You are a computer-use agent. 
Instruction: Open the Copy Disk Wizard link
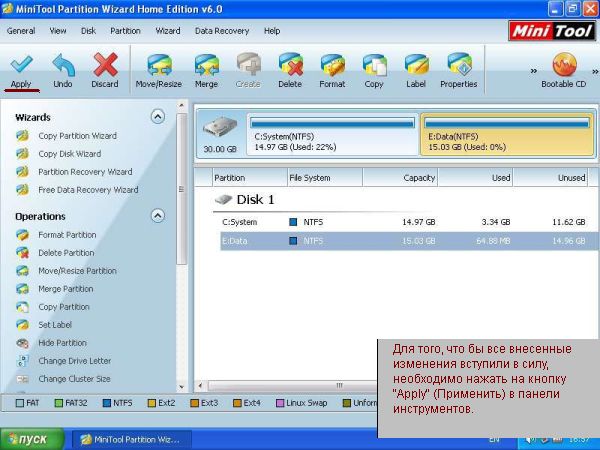tap(70, 154)
